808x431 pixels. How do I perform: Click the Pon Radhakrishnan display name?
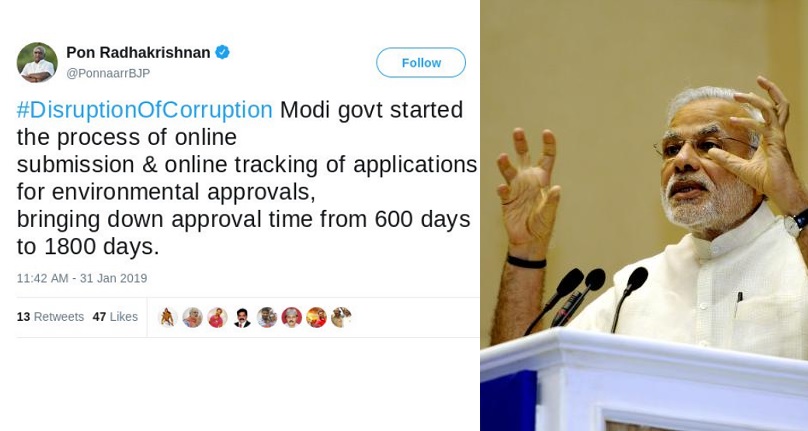click(x=138, y=52)
